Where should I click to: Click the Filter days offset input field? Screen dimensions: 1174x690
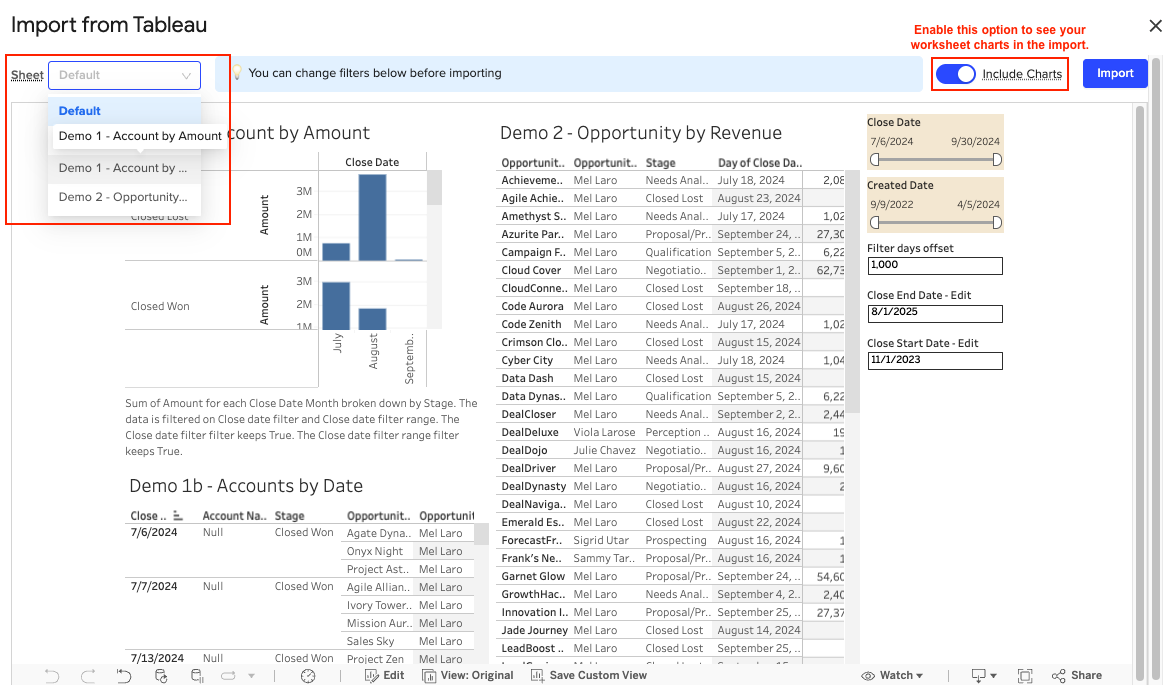point(934,266)
